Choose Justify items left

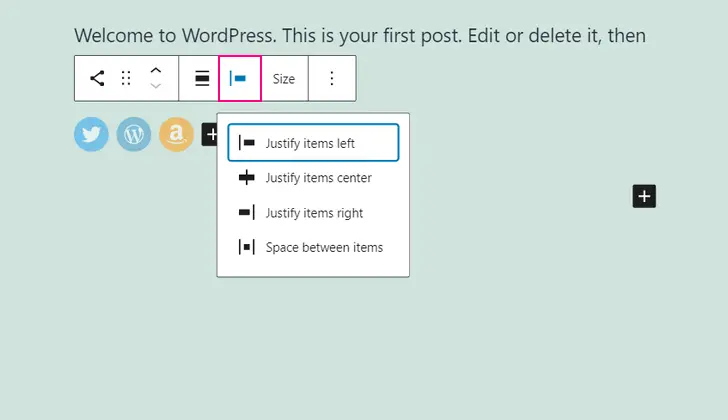point(313,142)
